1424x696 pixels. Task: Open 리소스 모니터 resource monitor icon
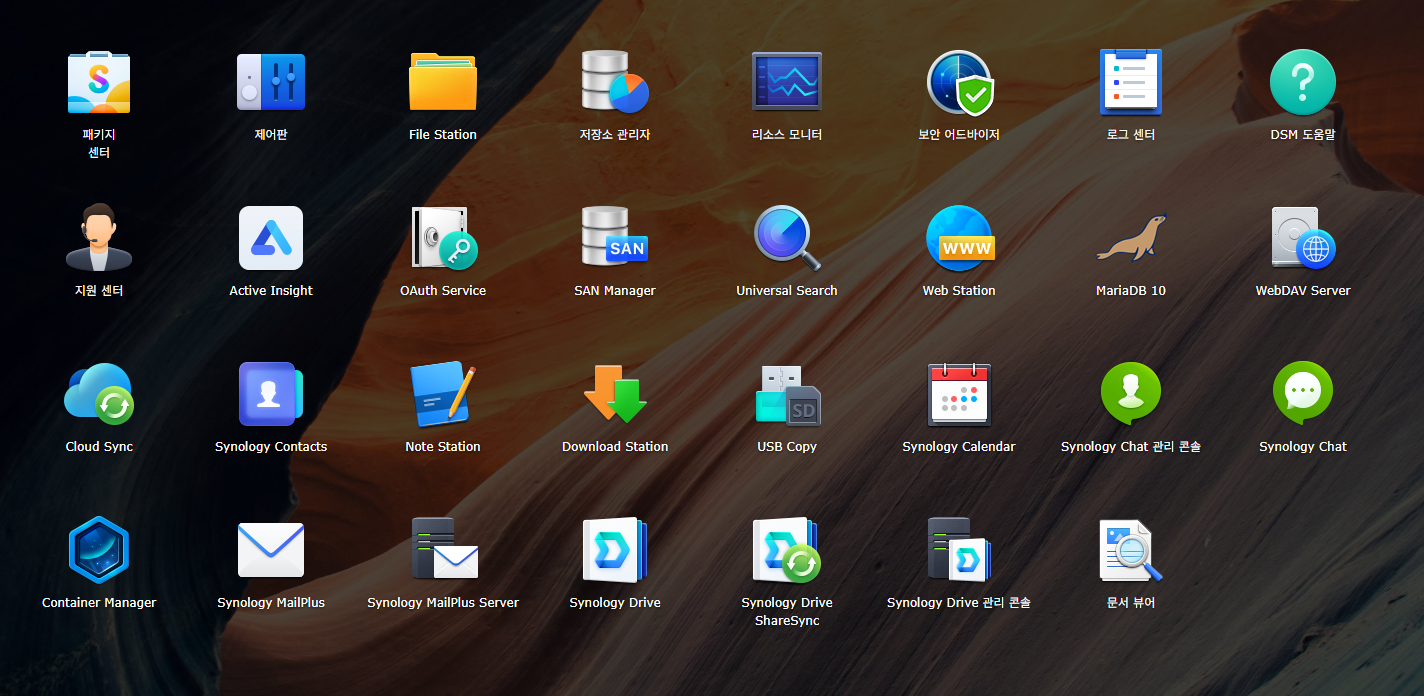(787, 82)
